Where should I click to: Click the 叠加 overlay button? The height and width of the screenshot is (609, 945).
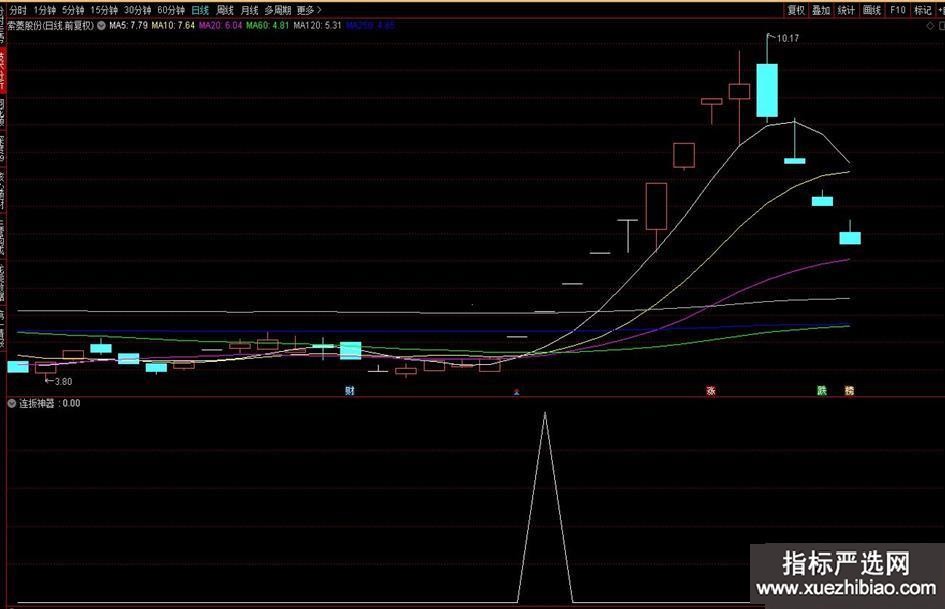(821, 10)
